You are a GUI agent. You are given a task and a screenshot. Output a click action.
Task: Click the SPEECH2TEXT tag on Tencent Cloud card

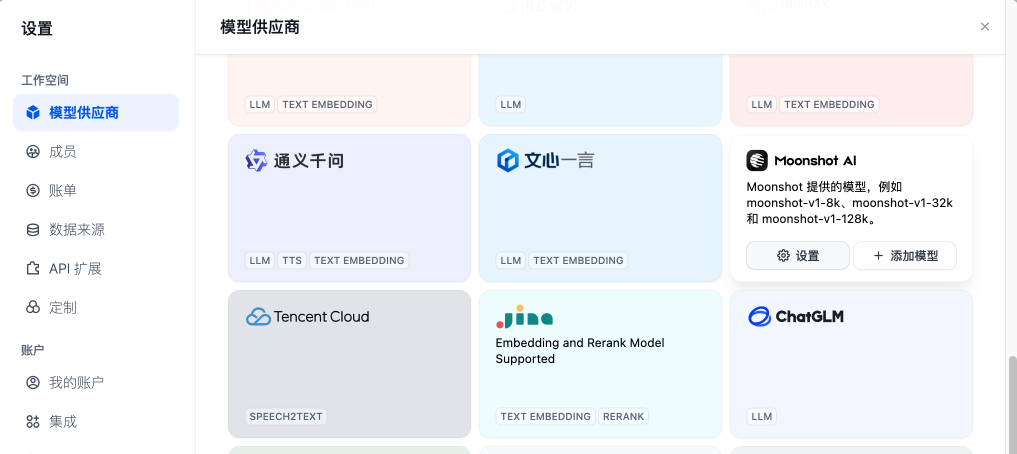click(x=286, y=416)
